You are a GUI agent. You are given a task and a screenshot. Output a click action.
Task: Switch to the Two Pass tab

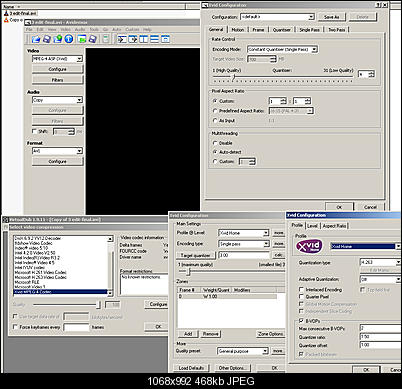(337, 30)
